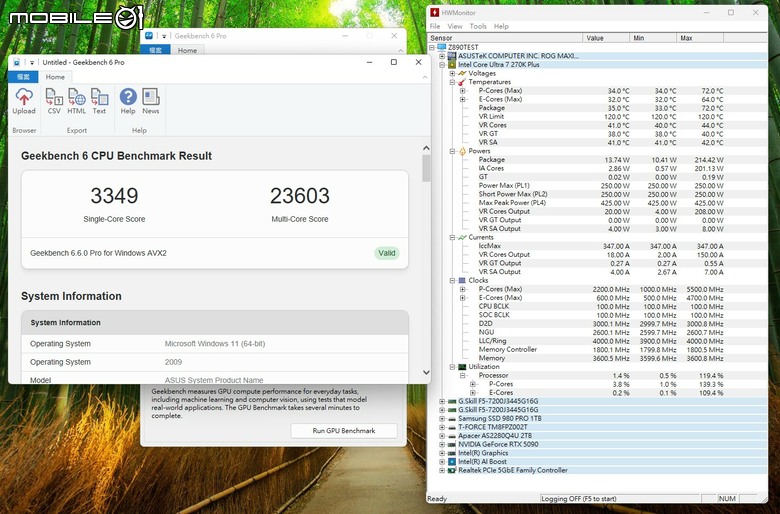Collapse the Powers node
This screenshot has width=780, height=514.
pos(452,151)
